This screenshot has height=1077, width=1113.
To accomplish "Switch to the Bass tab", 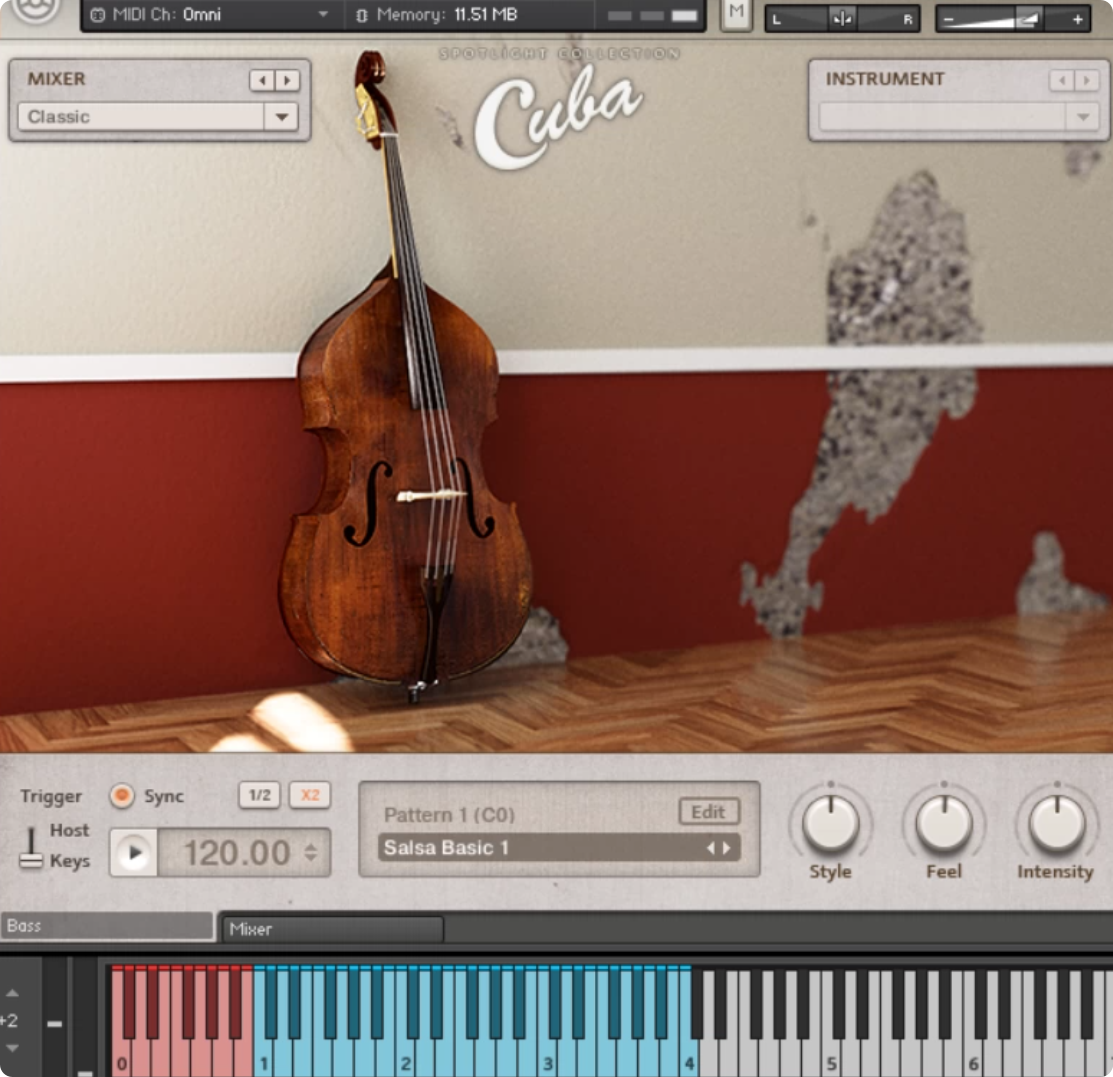I will click(106, 926).
